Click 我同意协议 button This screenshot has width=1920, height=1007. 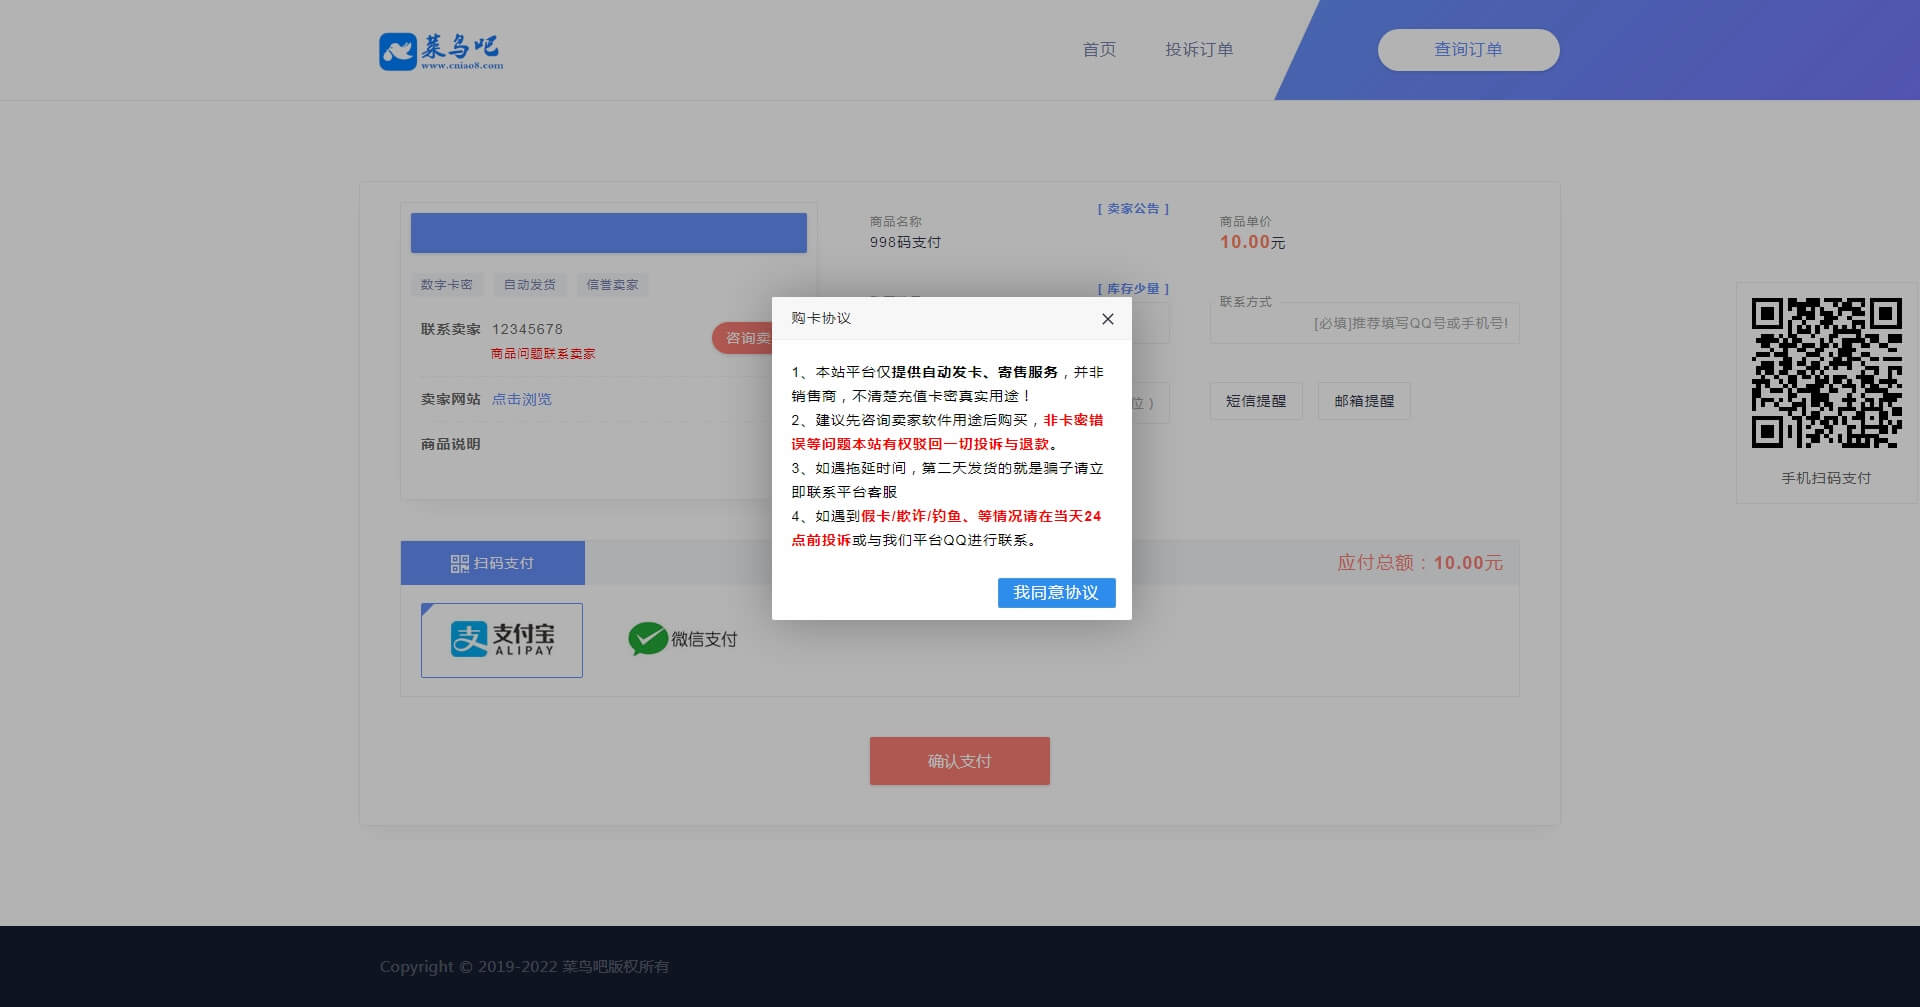click(1056, 593)
